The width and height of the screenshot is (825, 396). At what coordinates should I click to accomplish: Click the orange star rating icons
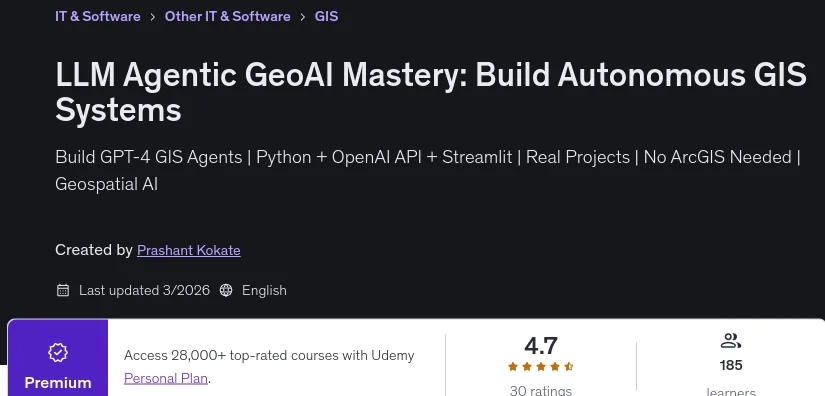(x=540, y=367)
